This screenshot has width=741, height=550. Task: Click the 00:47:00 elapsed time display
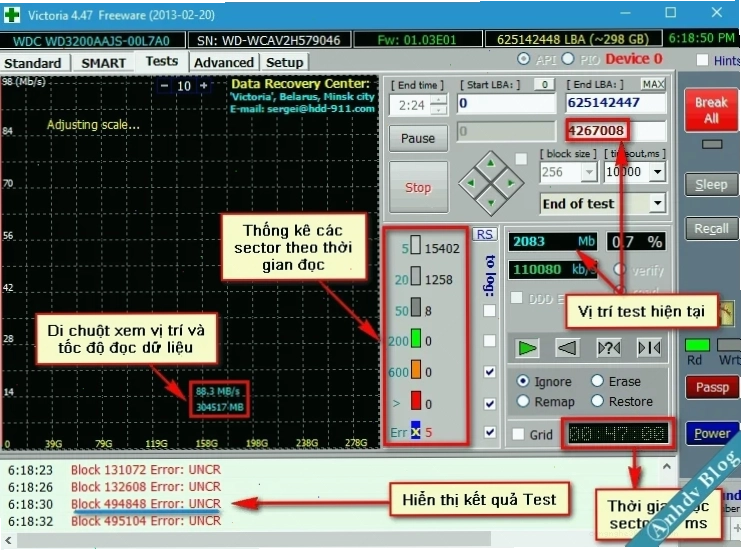click(617, 433)
